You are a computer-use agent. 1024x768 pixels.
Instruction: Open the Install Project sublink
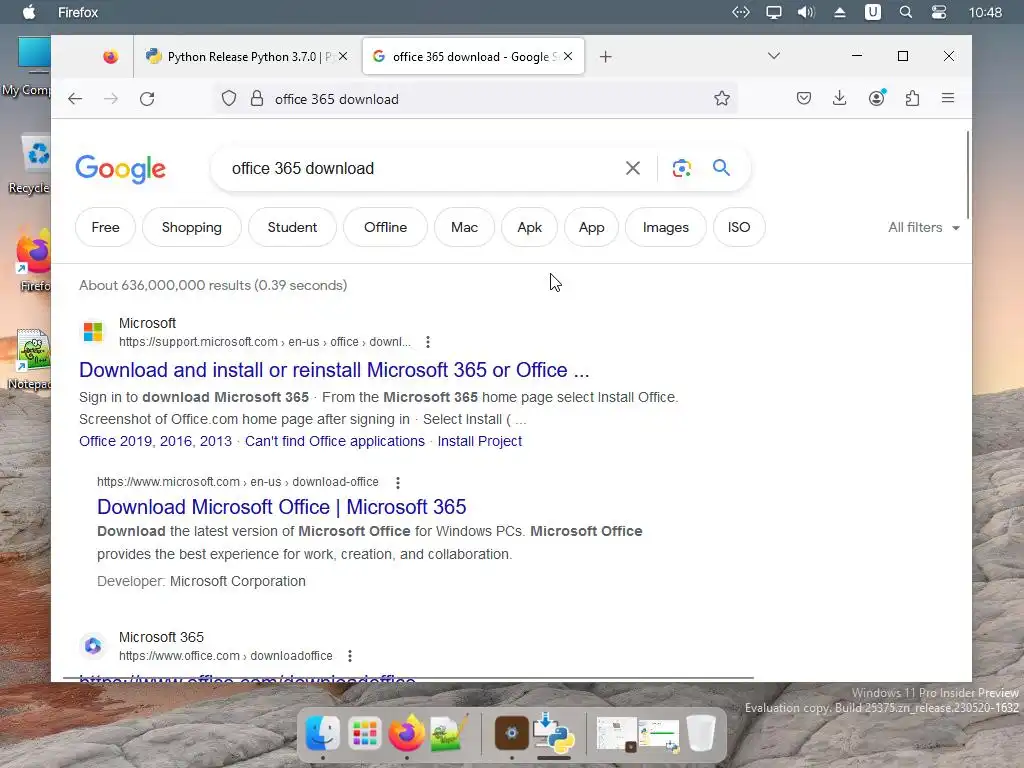479,441
